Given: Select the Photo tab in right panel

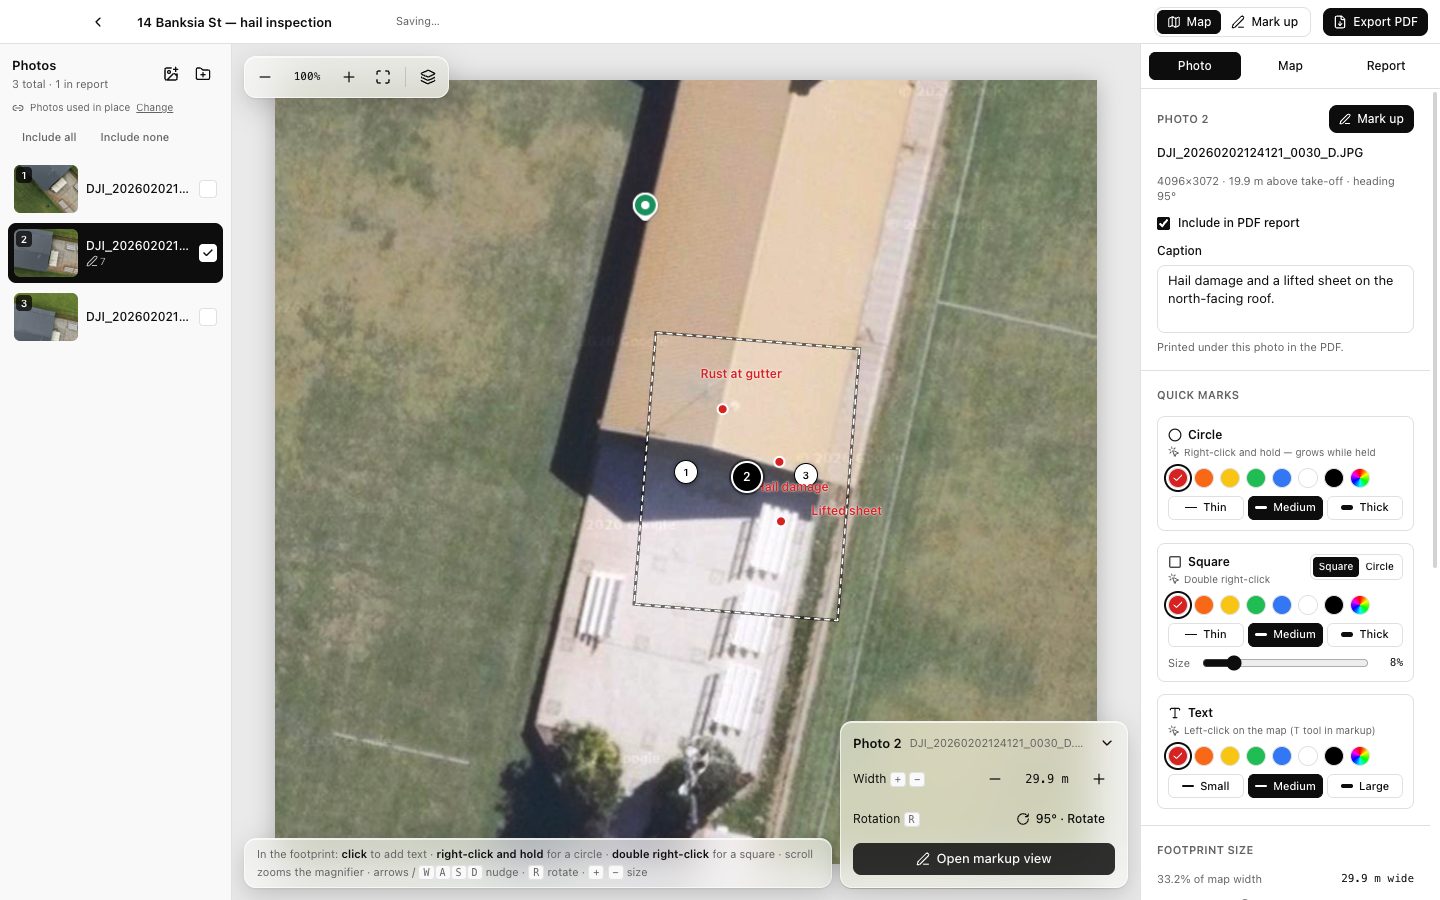Looking at the screenshot, I should 1195,66.
